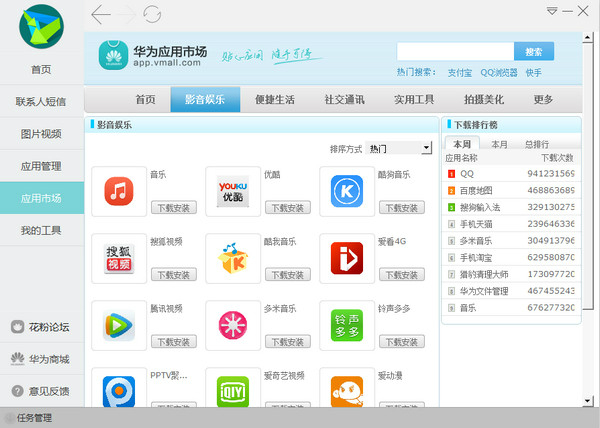Refresh the page with circular arrow
Viewport: 600px width, 428px height.
pos(152,15)
